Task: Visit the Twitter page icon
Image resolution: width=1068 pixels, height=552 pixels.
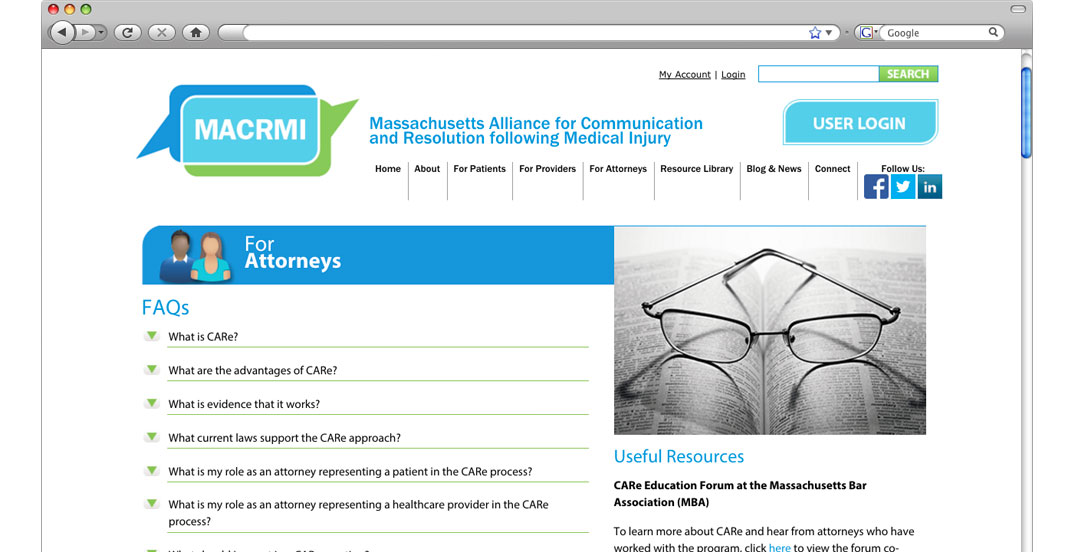Action: (x=902, y=187)
